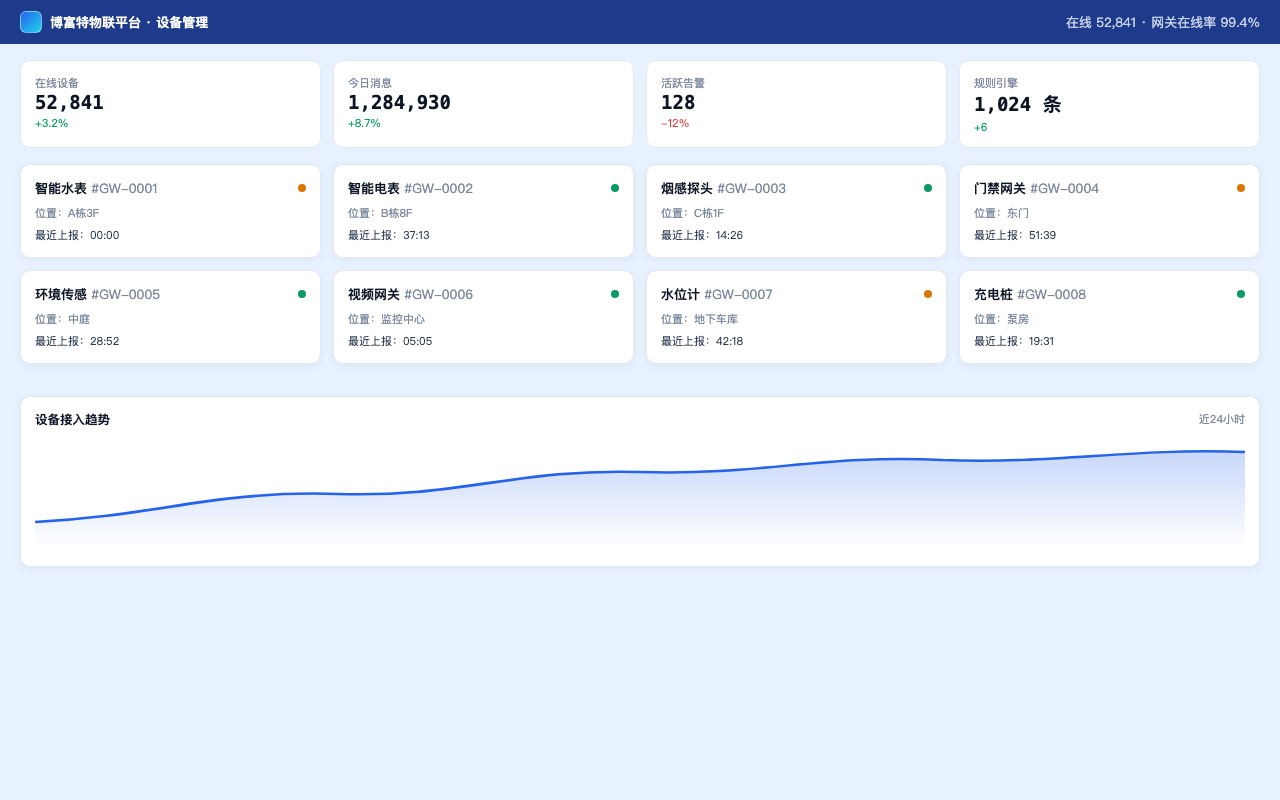Click the +6 change under 规则引擎
The width and height of the screenshot is (1280, 800).
pos(981,127)
